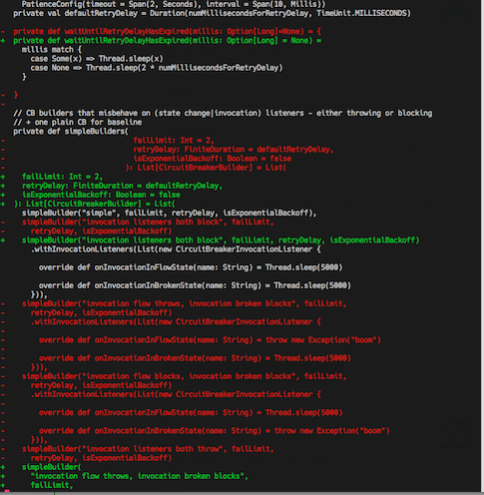Select removed red 'invocation listeners both block' line
Screen dimensions: 484x495
click(x=148, y=222)
